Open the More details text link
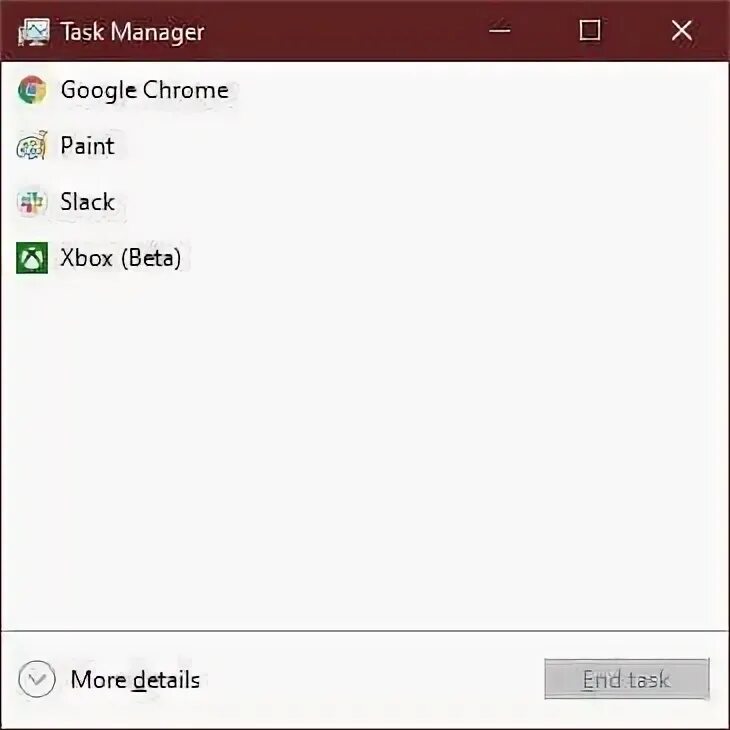Viewport: 730px width, 730px height. (x=135, y=681)
